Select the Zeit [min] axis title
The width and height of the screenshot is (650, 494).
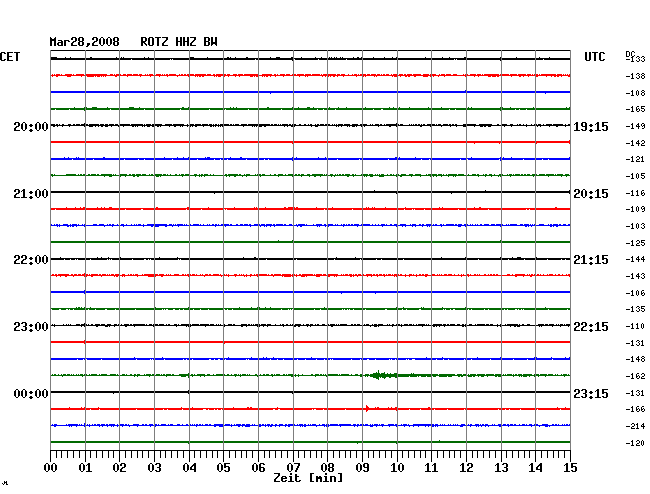(x=308, y=478)
